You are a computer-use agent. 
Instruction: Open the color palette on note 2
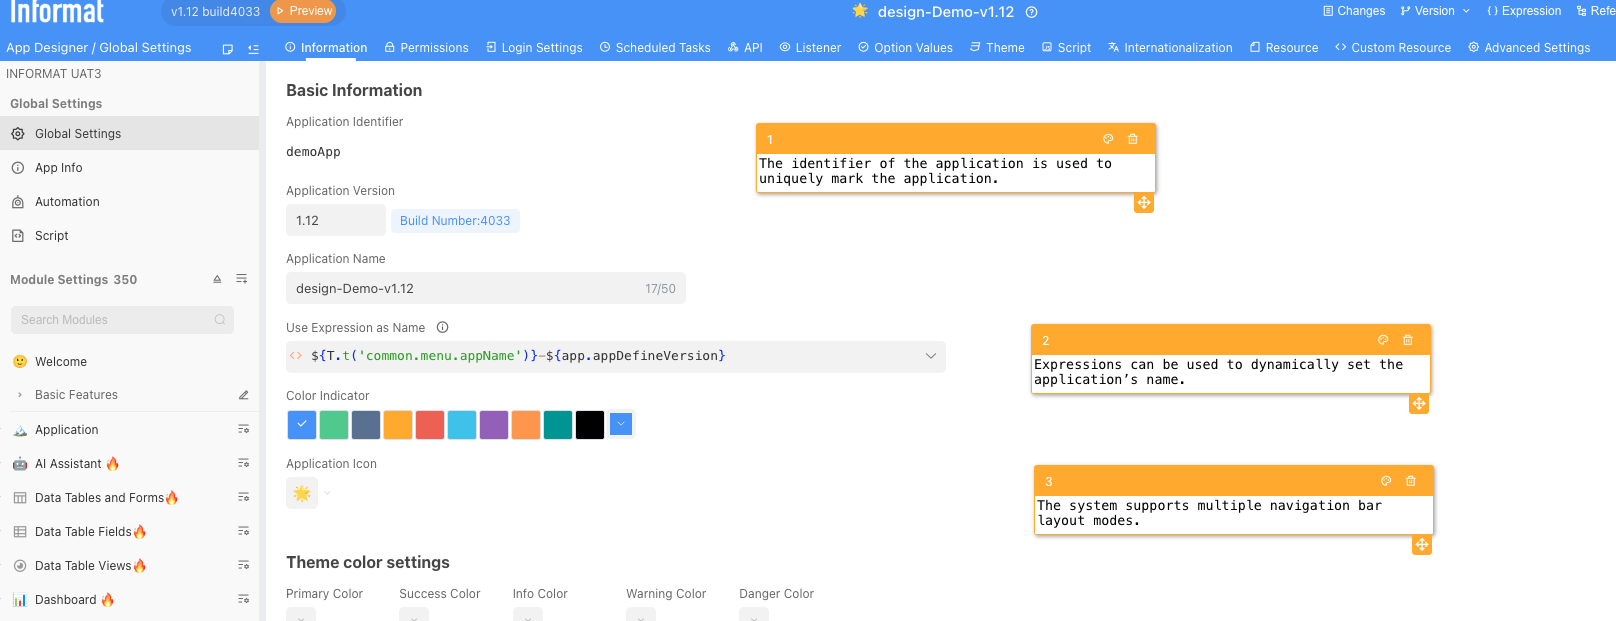1383,340
